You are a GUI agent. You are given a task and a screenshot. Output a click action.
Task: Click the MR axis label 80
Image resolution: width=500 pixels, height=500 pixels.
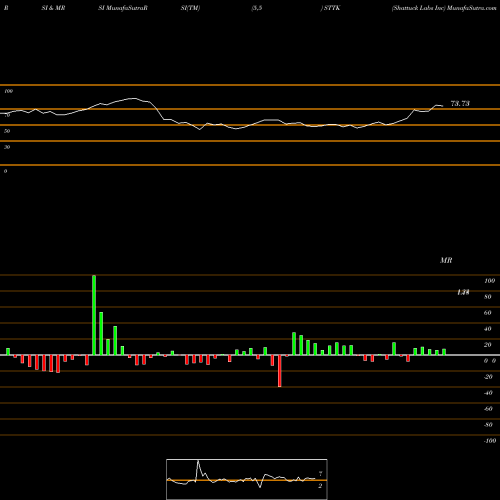[488, 297]
